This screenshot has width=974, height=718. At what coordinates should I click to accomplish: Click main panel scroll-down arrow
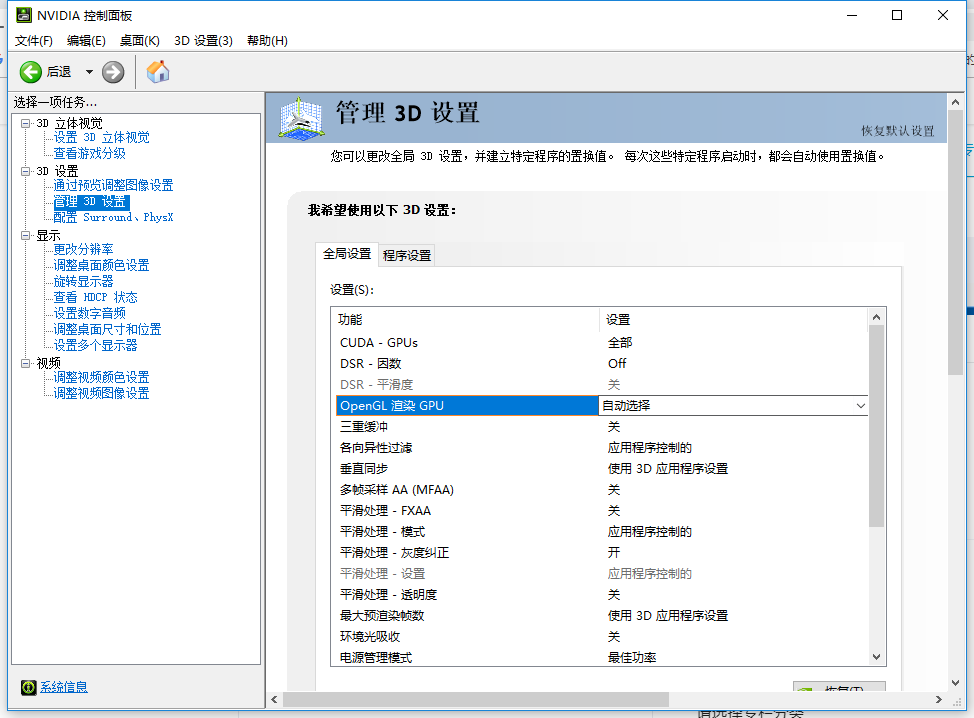coord(955,683)
